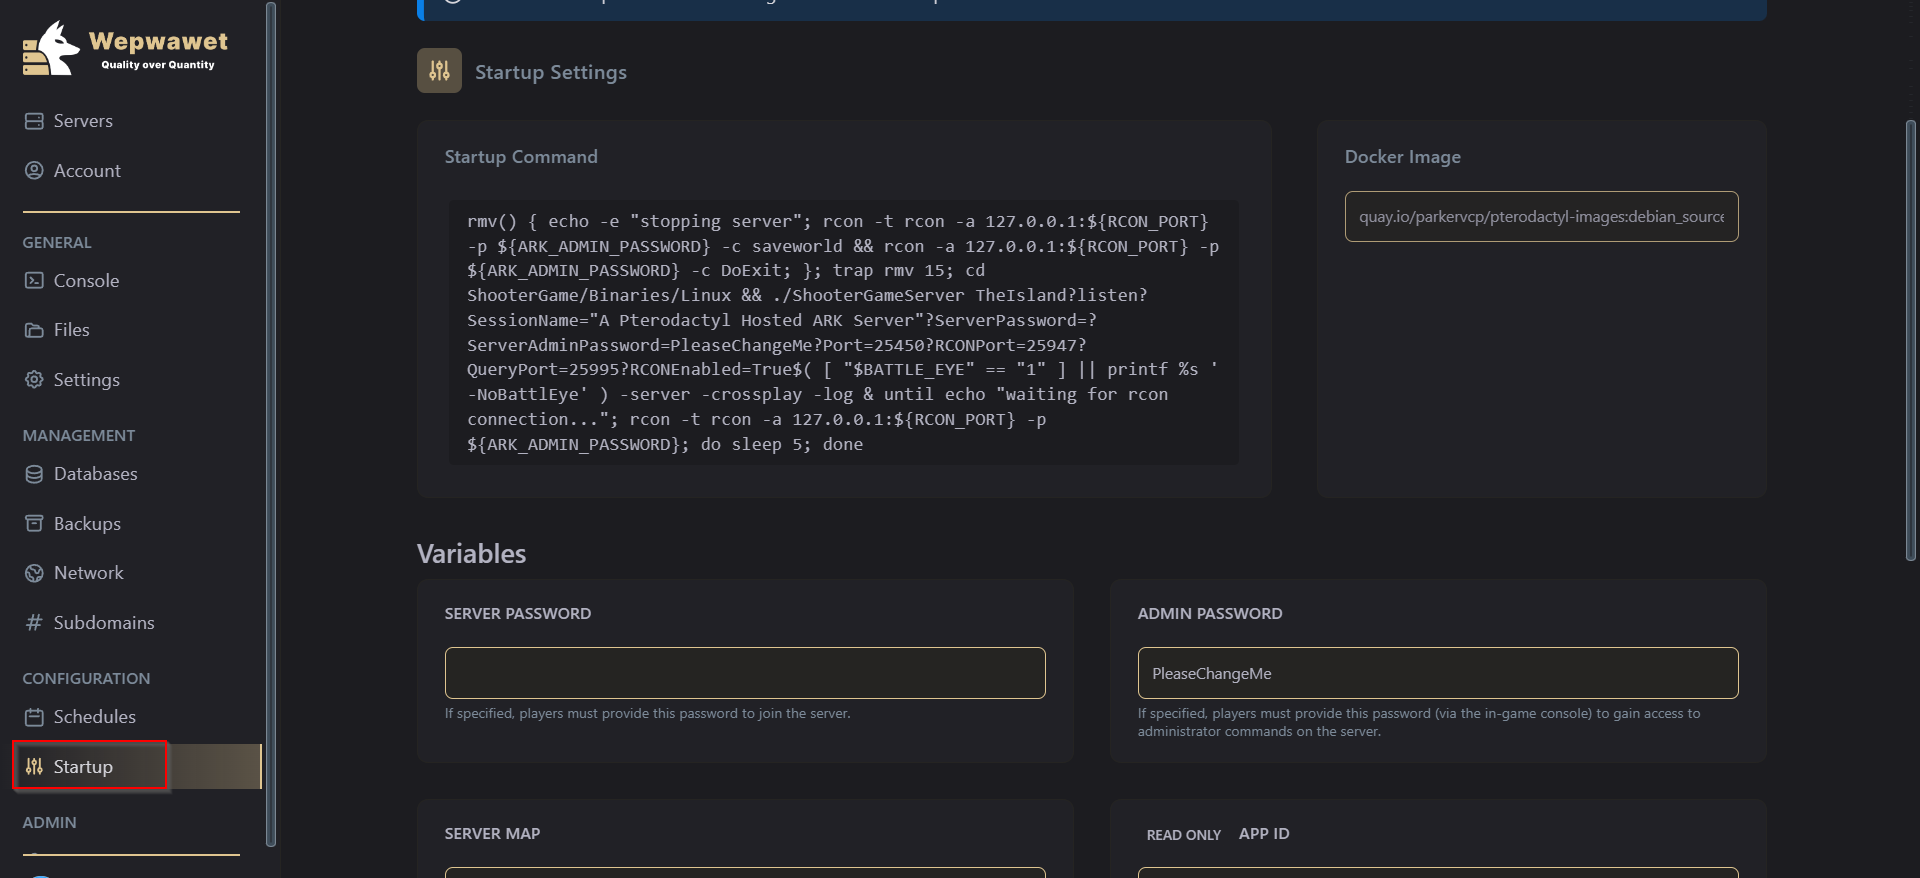The width and height of the screenshot is (1920, 878).
Task: Click the Startup Settings sliders icon
Action: 439,71
